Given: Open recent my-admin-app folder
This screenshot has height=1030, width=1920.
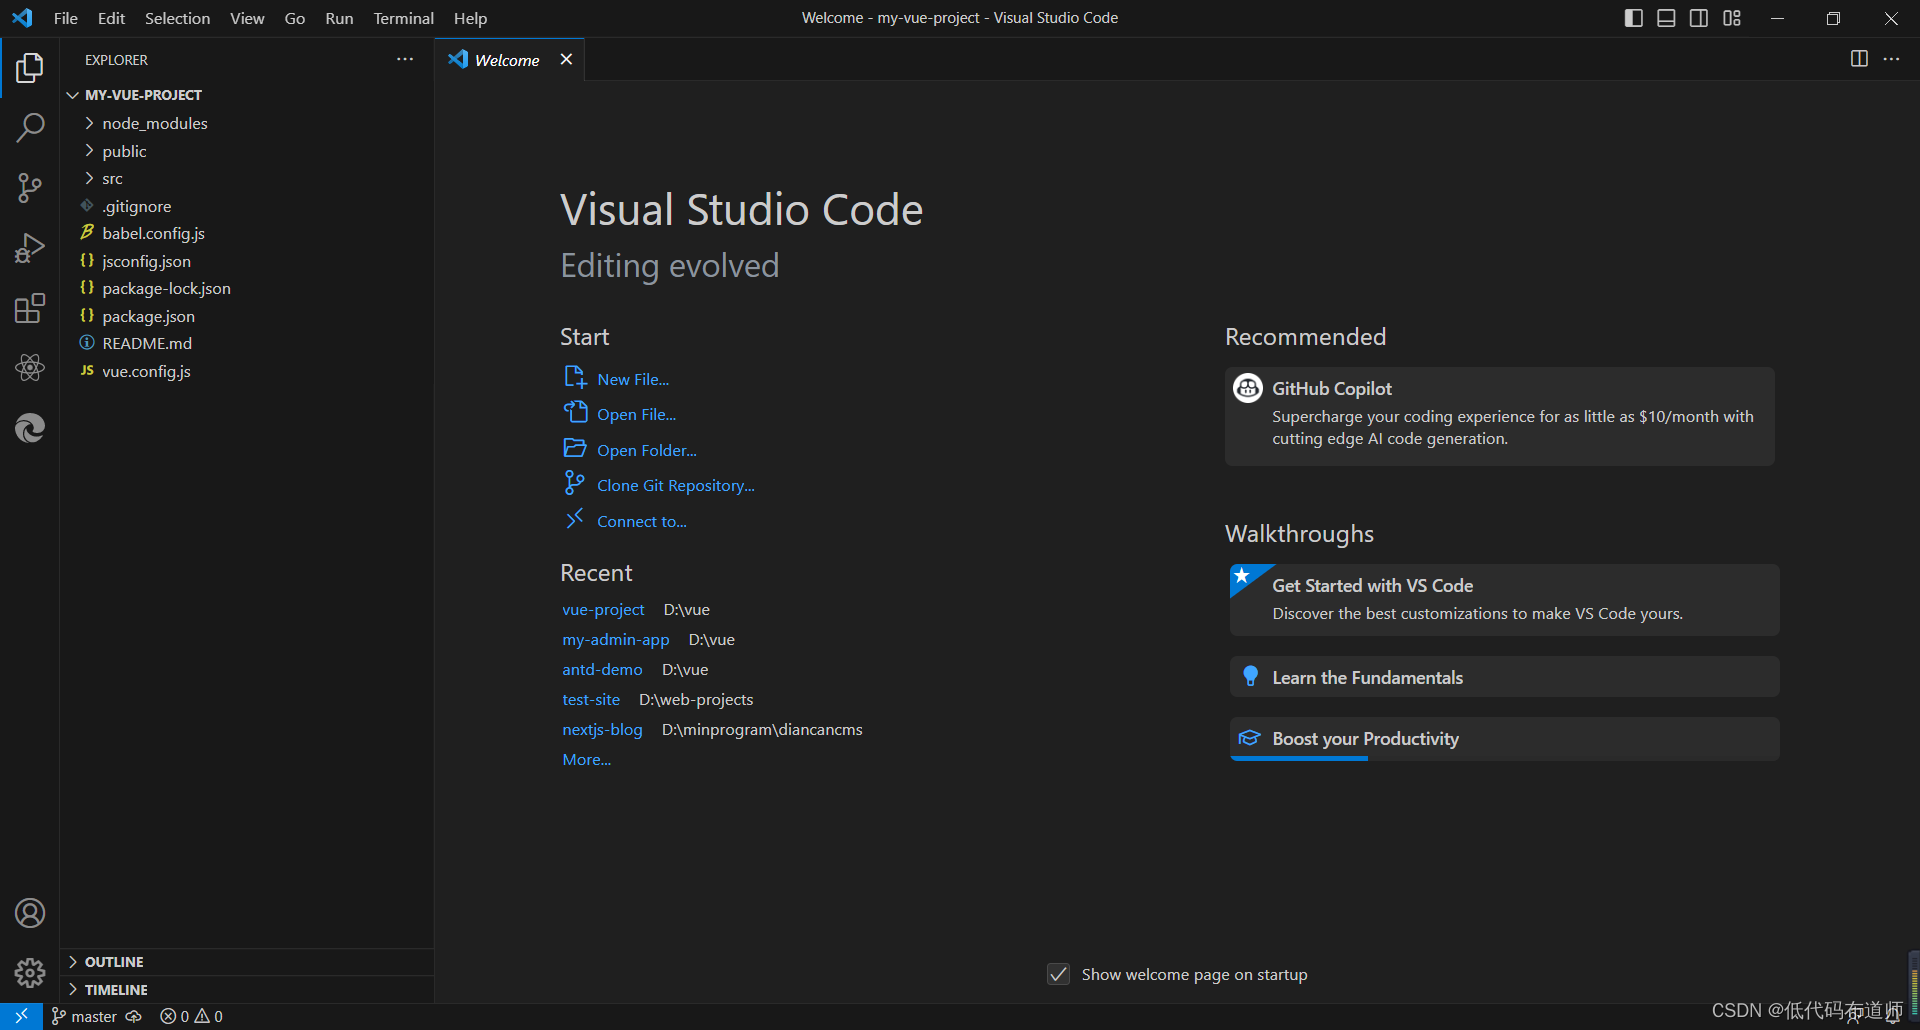Looking at the screenshot, I should (616, 639).
